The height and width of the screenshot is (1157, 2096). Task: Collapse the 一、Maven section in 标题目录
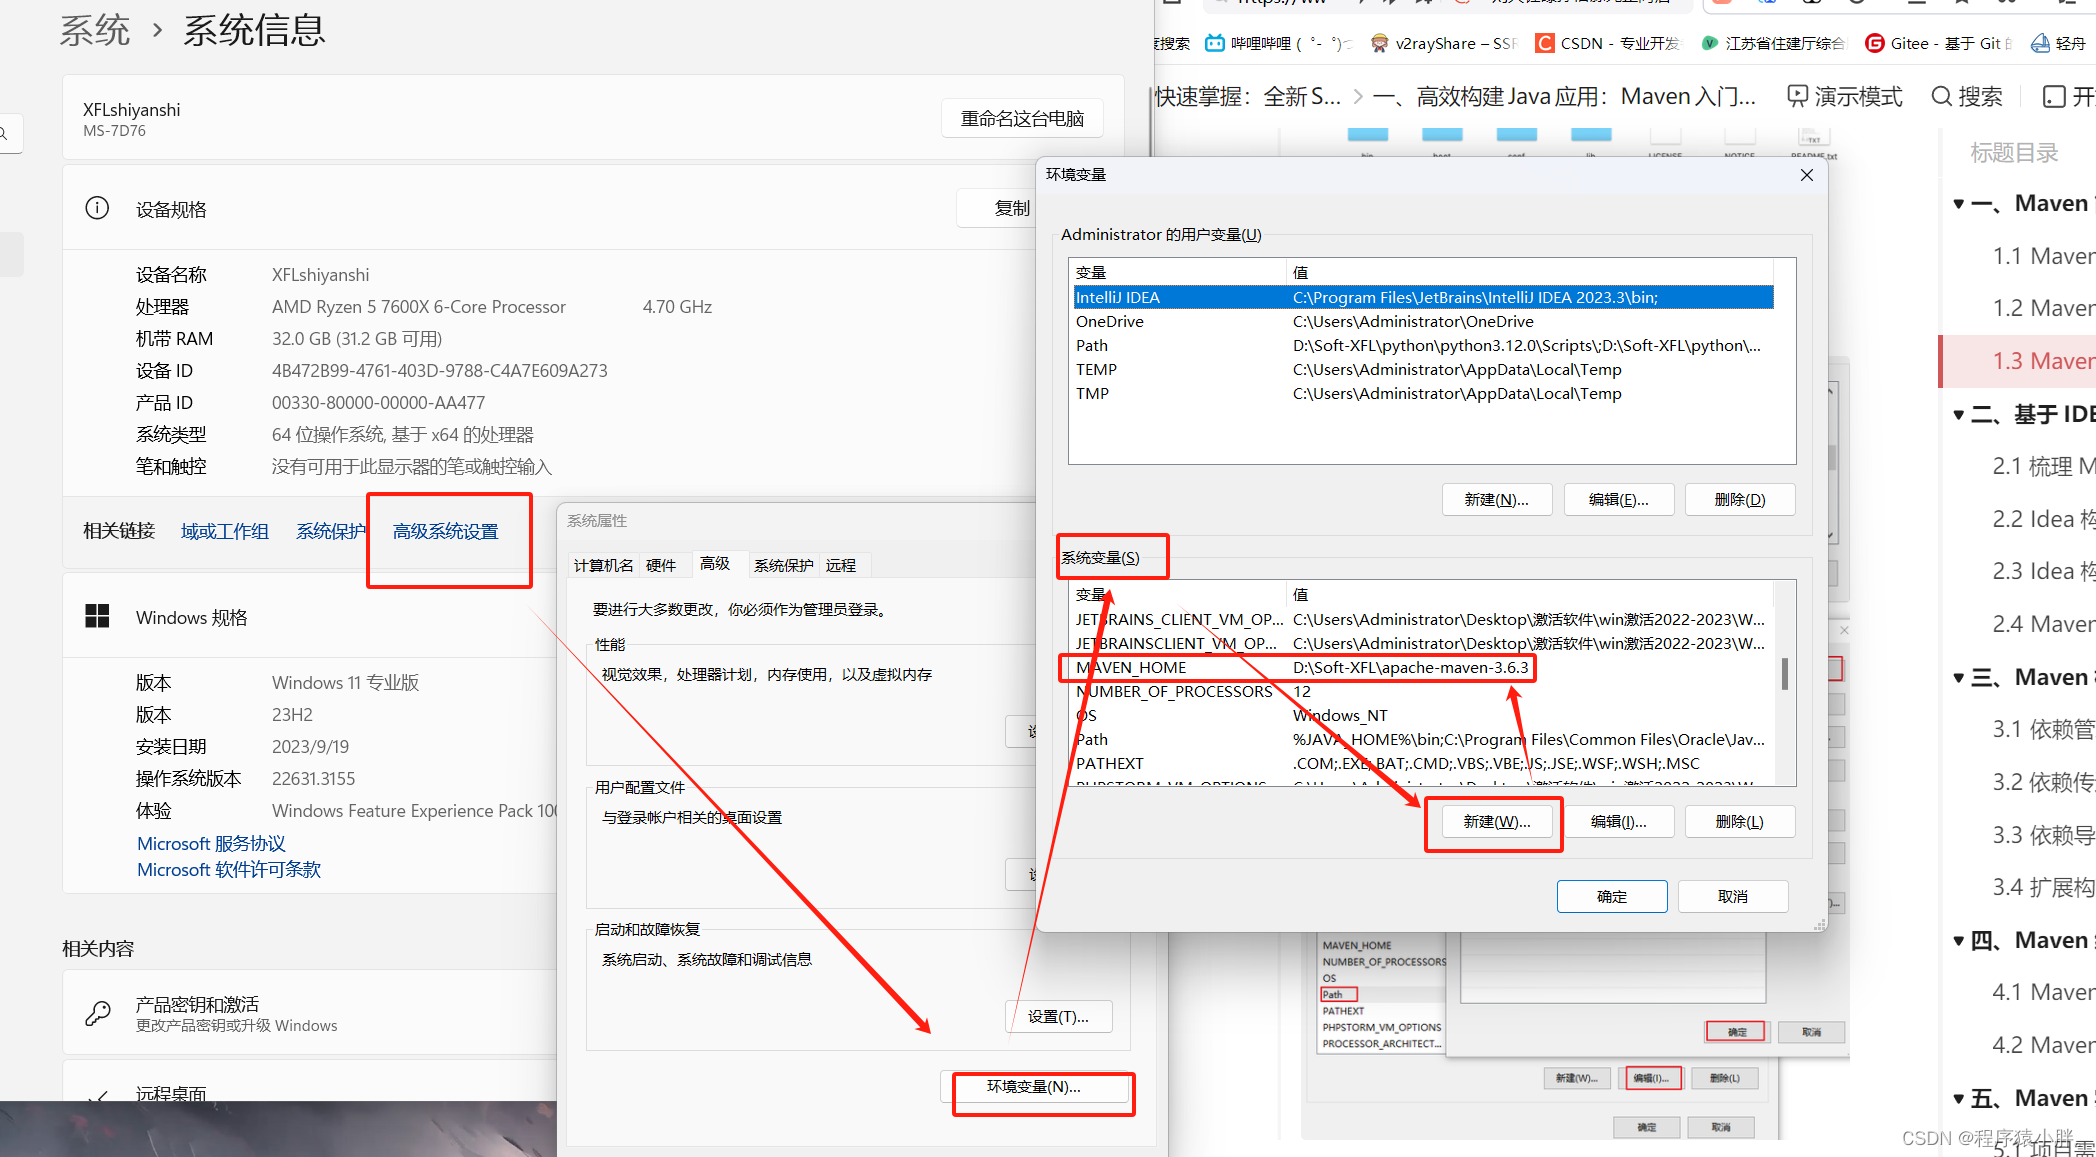1959,204
